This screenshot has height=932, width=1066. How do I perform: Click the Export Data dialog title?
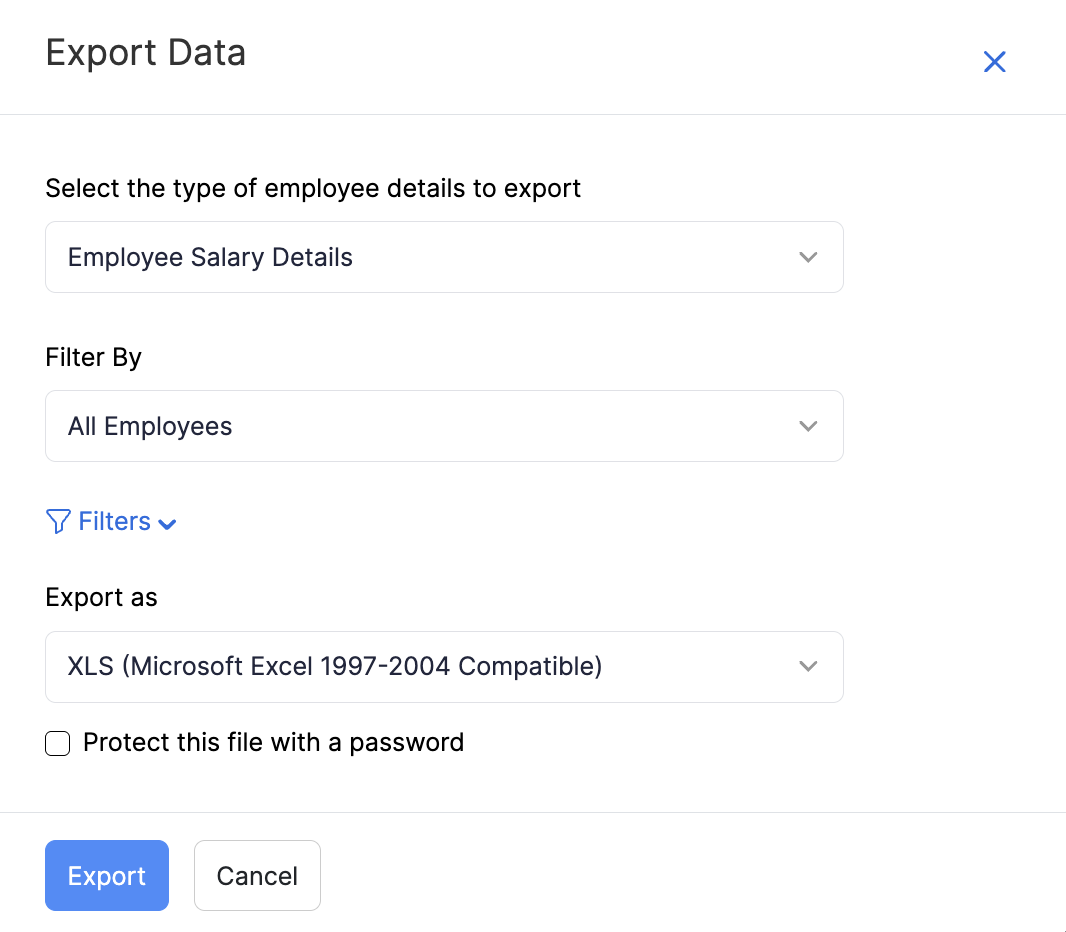[x=146, y=53]
